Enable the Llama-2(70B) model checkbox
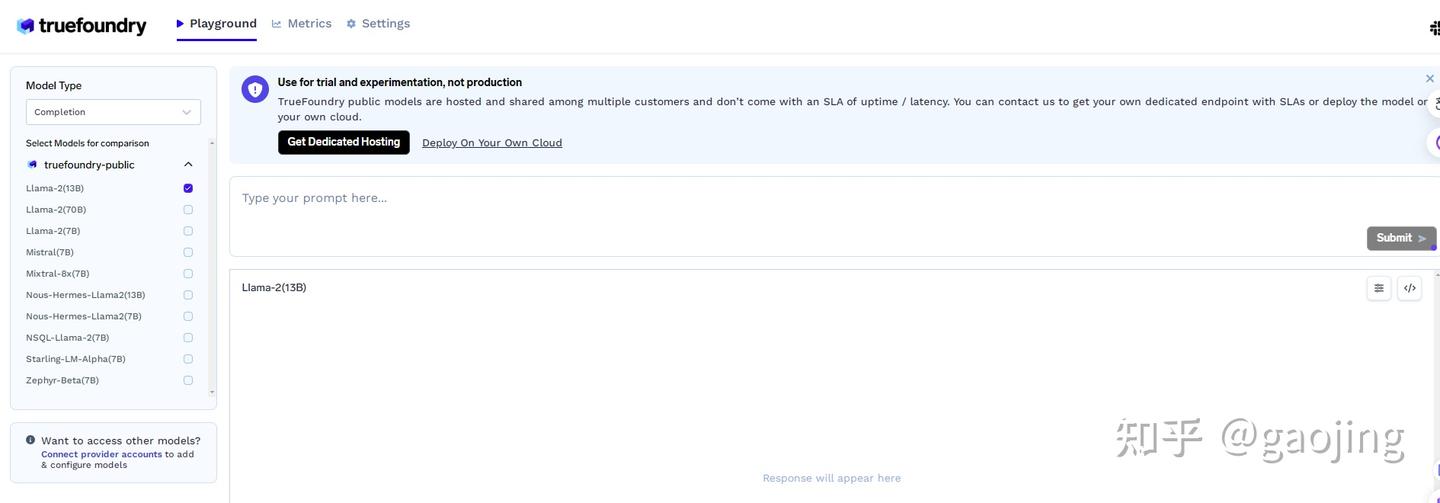1440x503 pixels. (x=188, y=210)
